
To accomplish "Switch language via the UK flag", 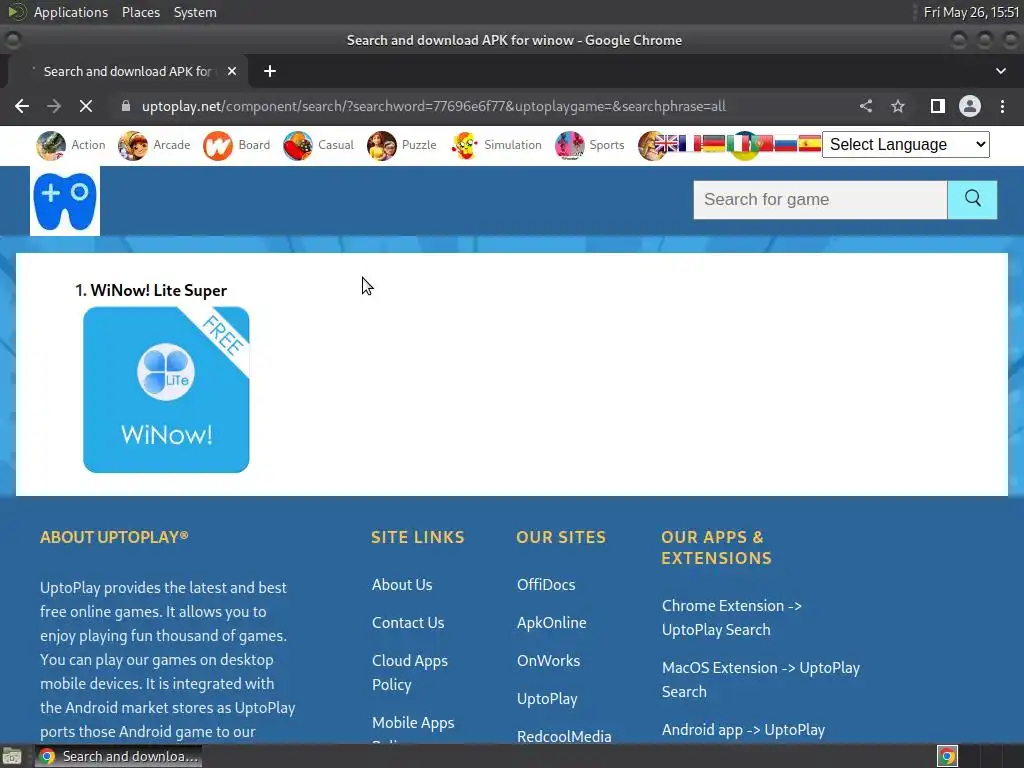I will (x=667, y=144).
